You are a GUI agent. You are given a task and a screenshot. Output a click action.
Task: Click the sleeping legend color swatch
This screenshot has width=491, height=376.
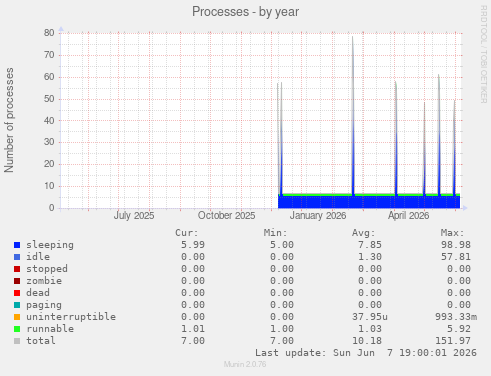17,245
